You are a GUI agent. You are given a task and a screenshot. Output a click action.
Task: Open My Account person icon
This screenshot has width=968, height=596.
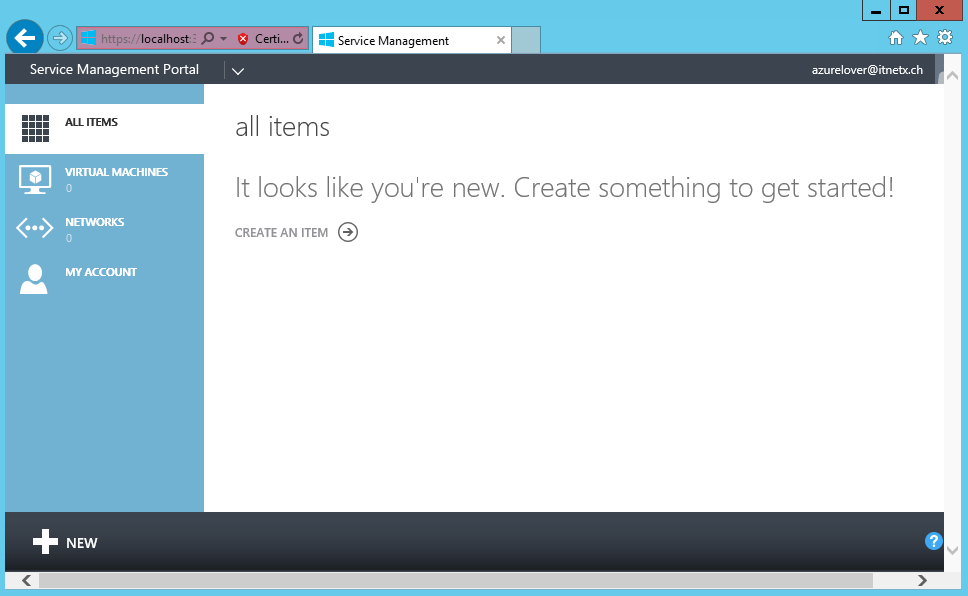point(34,279)
